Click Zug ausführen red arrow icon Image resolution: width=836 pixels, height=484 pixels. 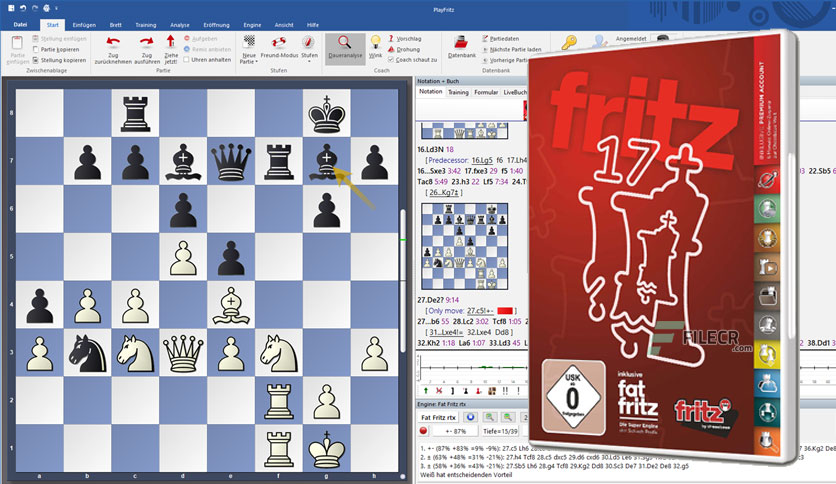147,43
